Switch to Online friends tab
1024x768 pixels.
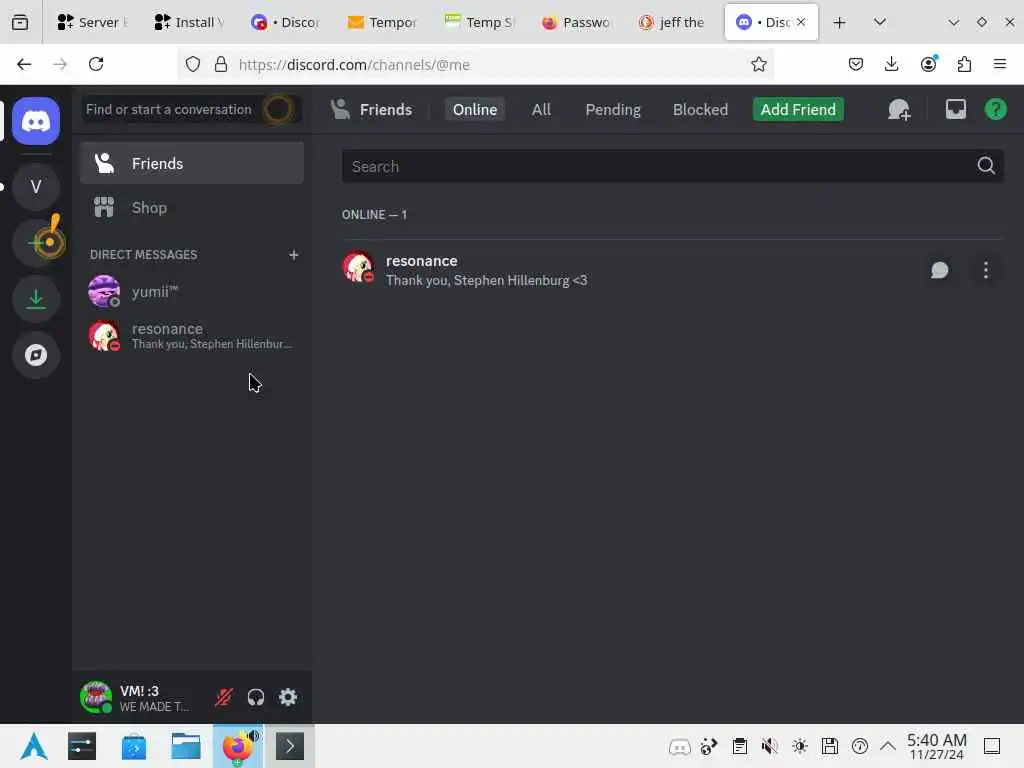[475, 109]
